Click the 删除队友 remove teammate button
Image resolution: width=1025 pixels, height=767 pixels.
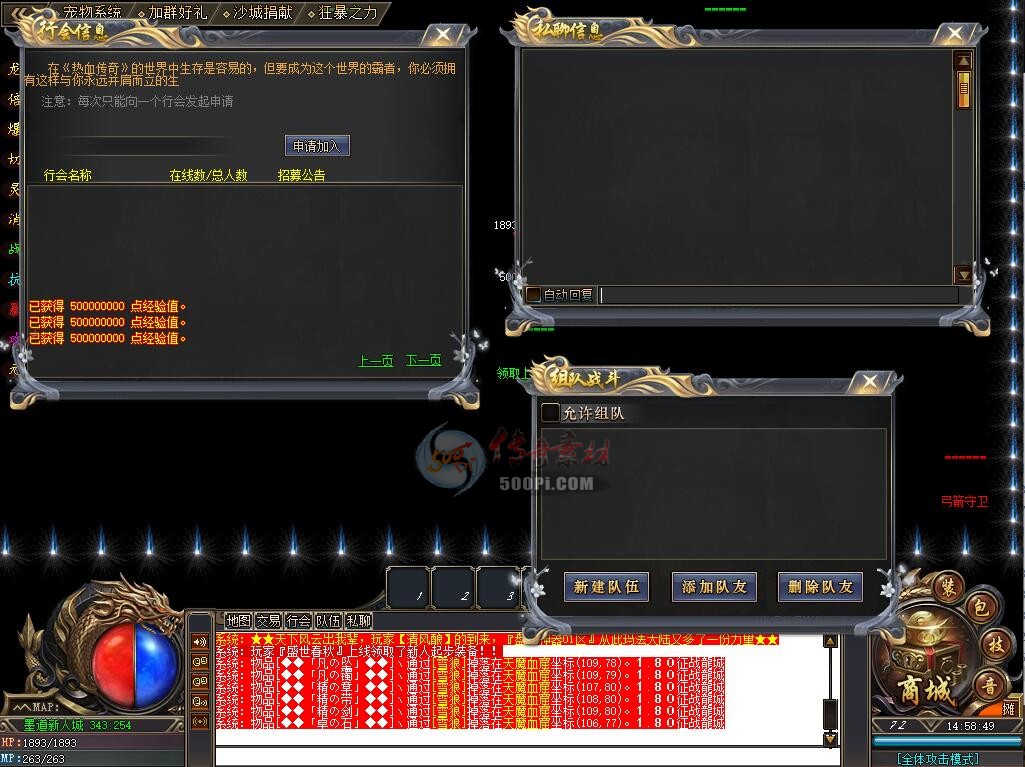coord(820,587)
